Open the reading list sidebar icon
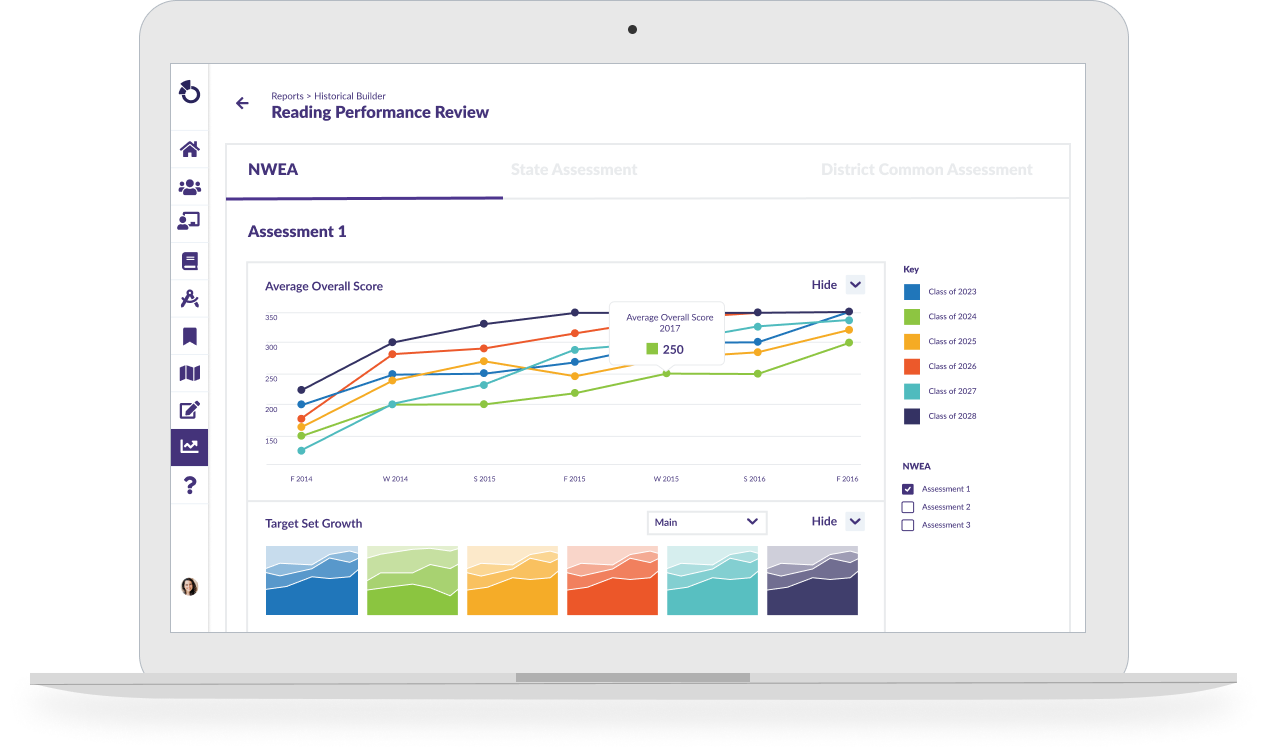 point(189,260)
